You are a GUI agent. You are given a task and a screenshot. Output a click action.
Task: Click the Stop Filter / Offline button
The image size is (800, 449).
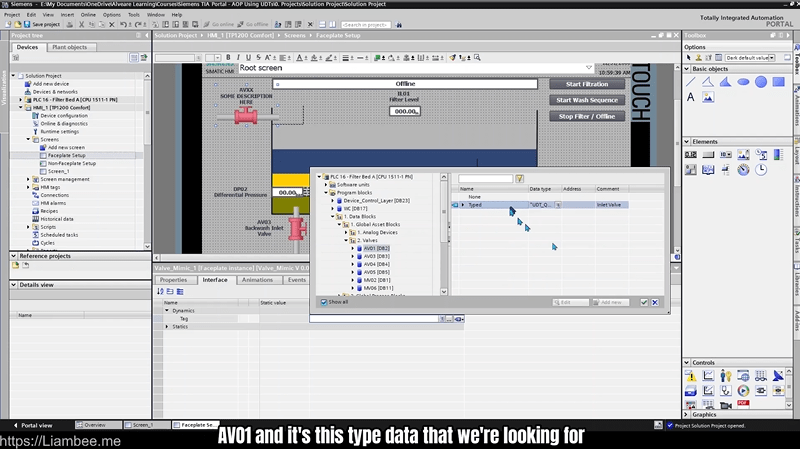pyautogui.click(x=588, y=116)
